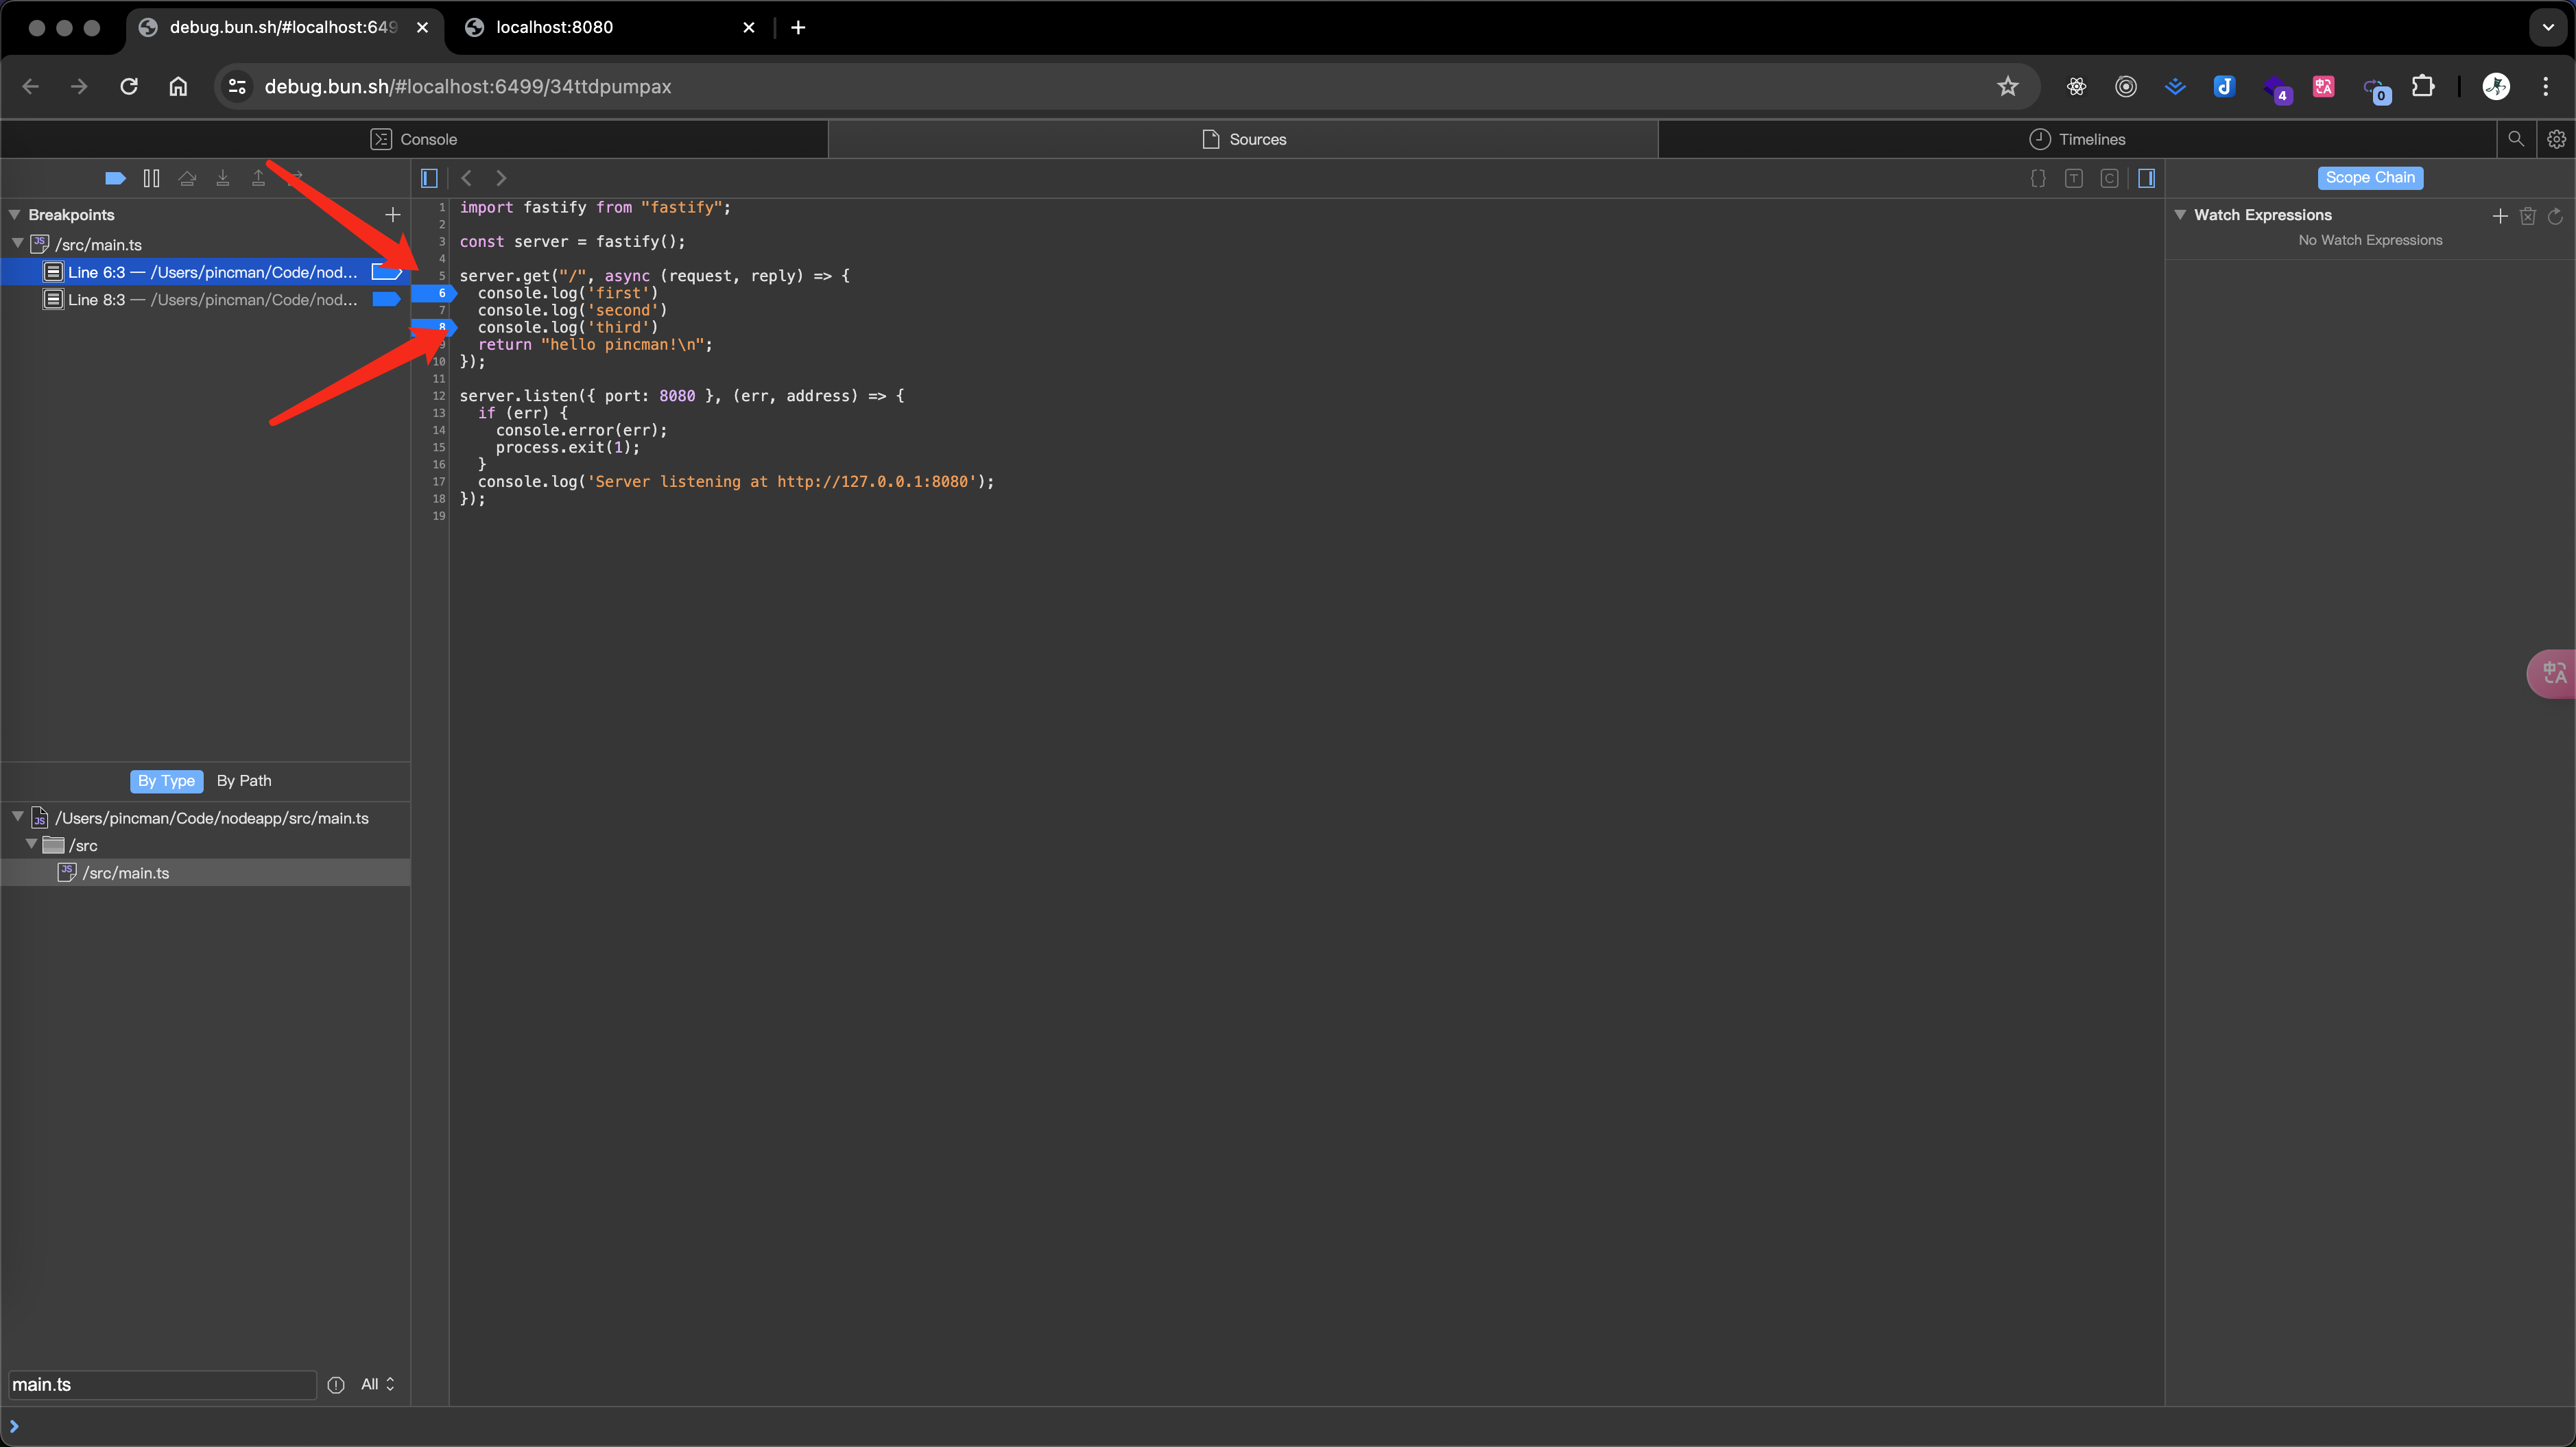
Task: Hide the right details sidebar
Action: point(2146,178)
